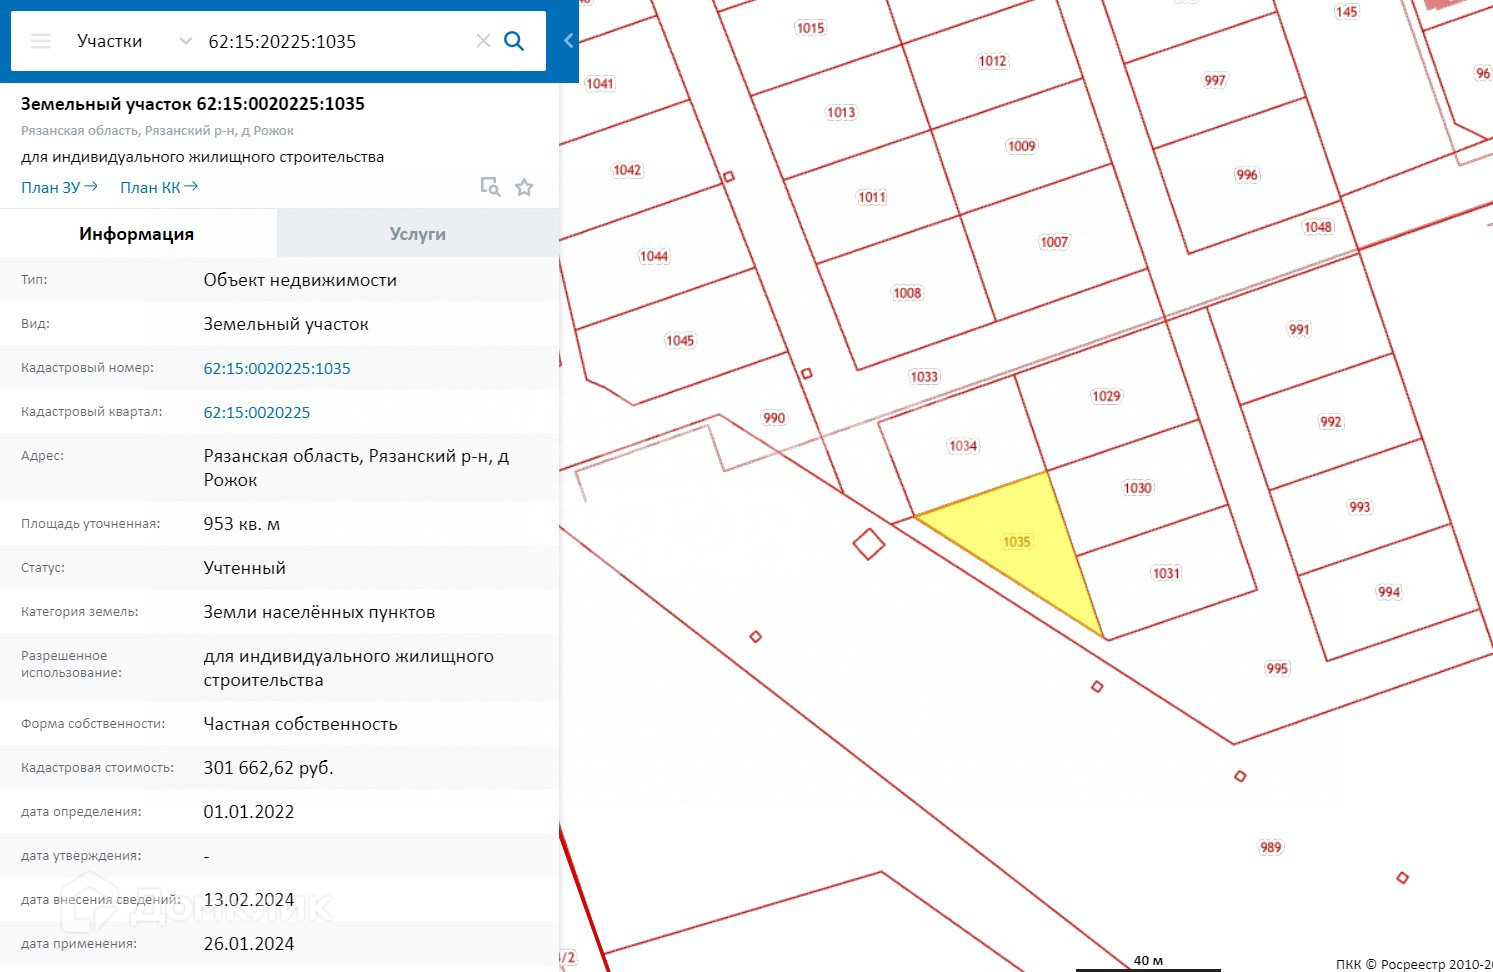Click parcel 145 label on the map
The image size is (1493, 972).
pos(1347,12)
